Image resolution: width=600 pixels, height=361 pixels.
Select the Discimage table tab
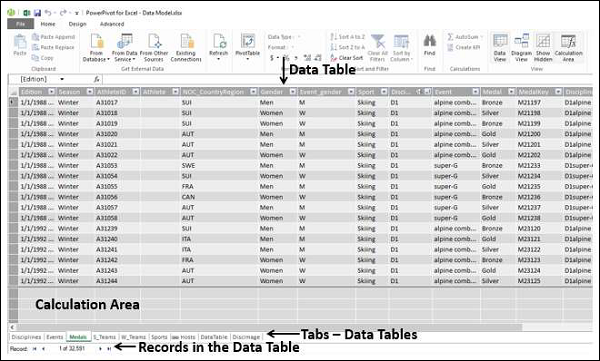(x=246, y=337)
